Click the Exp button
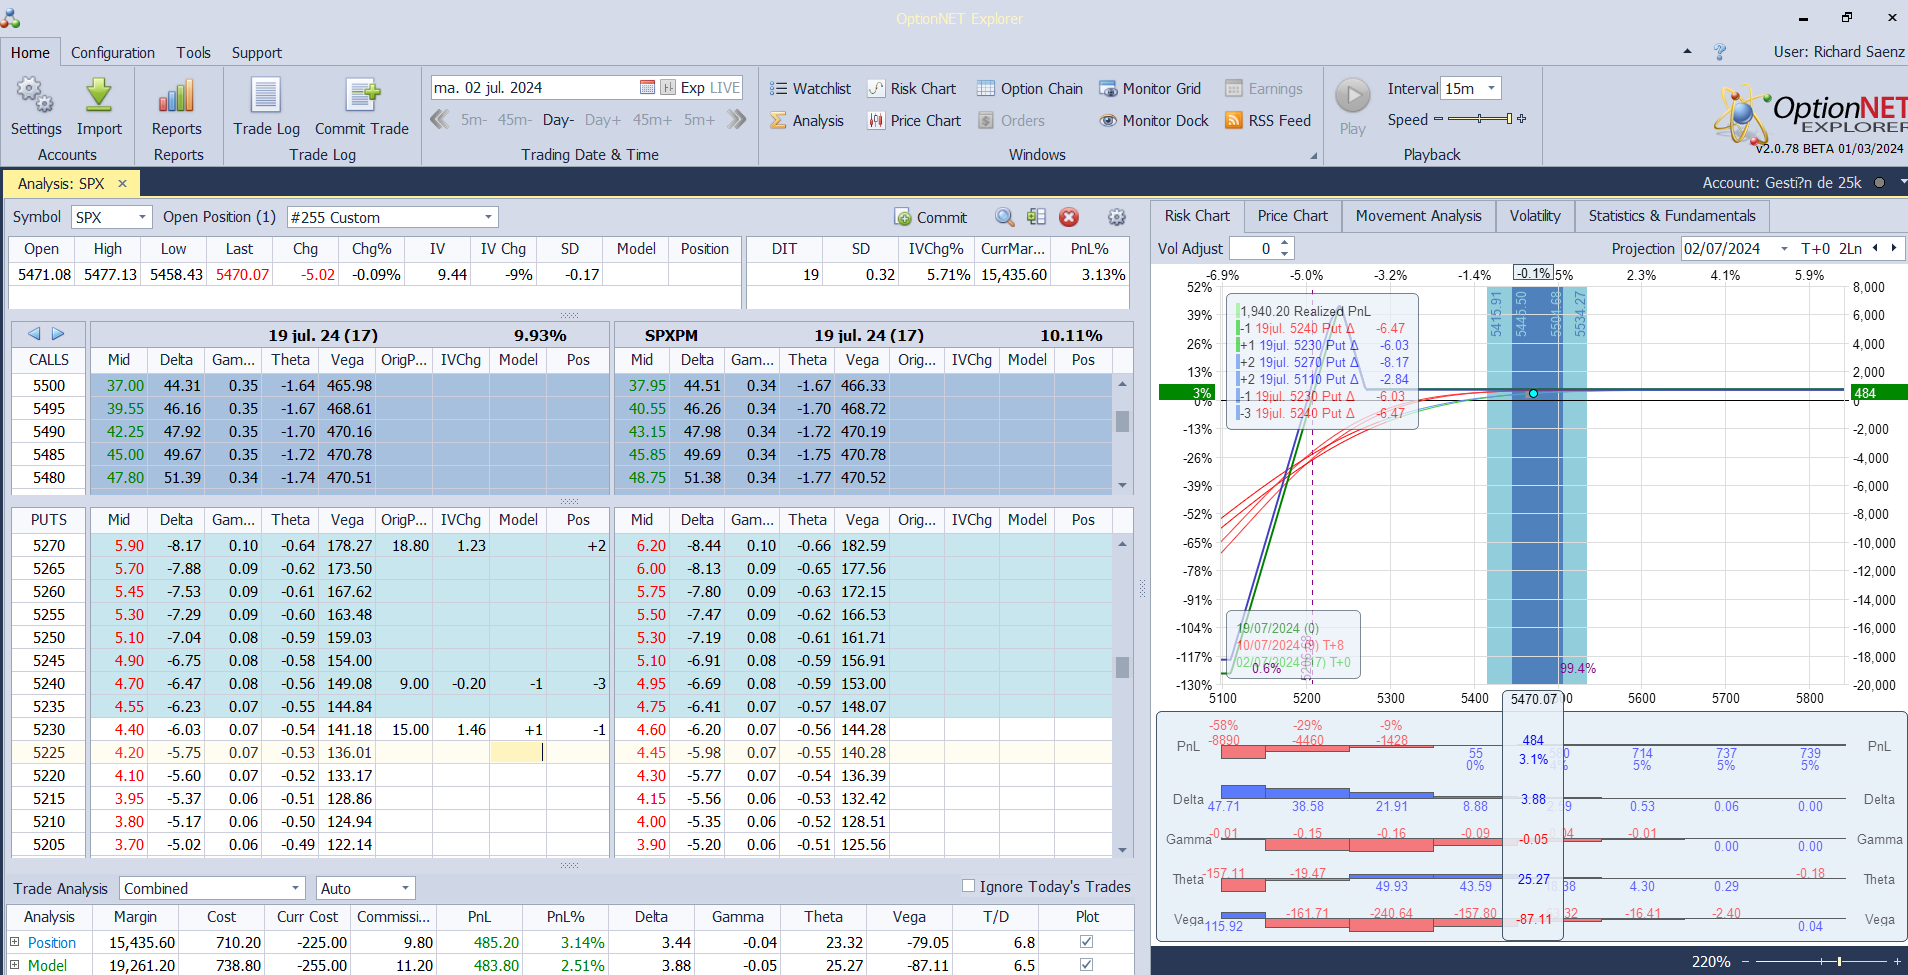1908x975 pixels. point(693,88)
